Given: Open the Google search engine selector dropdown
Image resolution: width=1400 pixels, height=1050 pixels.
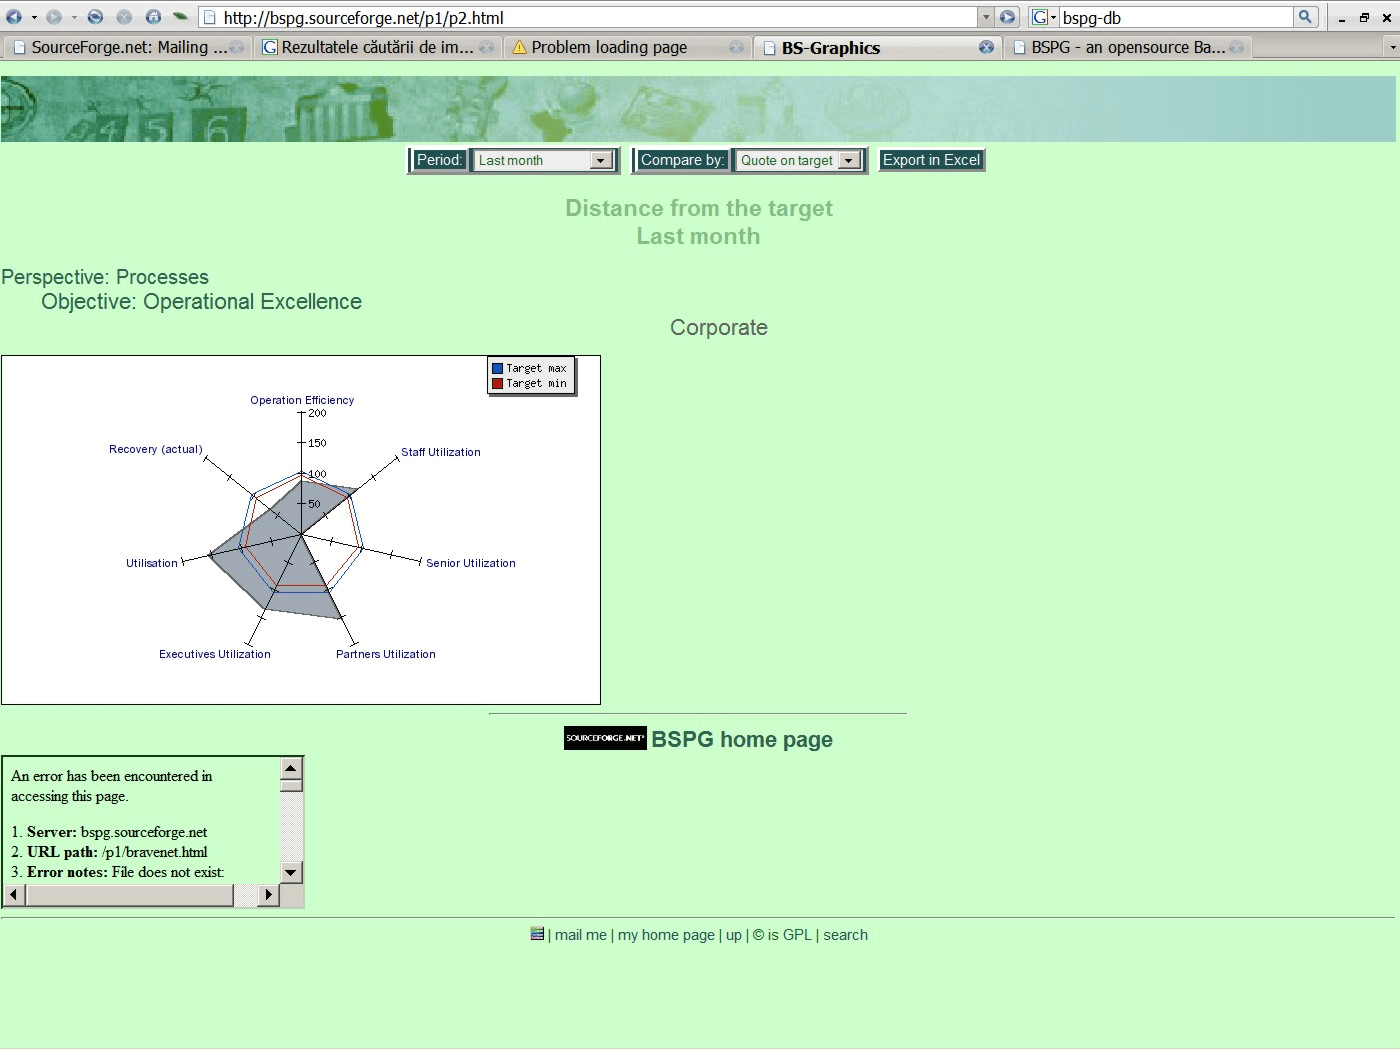Looking at the screenshot, I should (1044, 17).
